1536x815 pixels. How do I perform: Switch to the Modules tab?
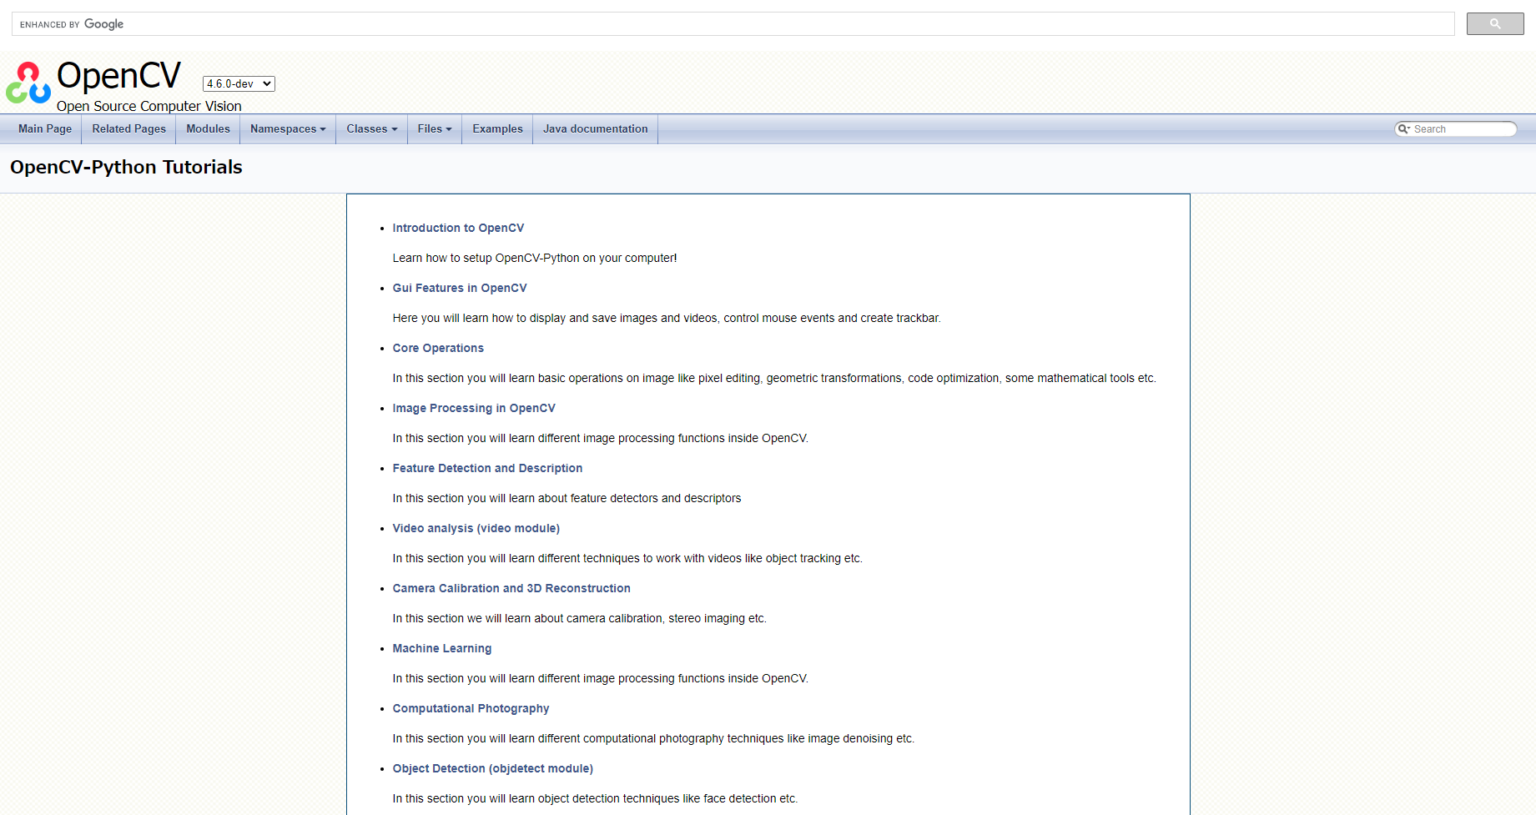208,129
